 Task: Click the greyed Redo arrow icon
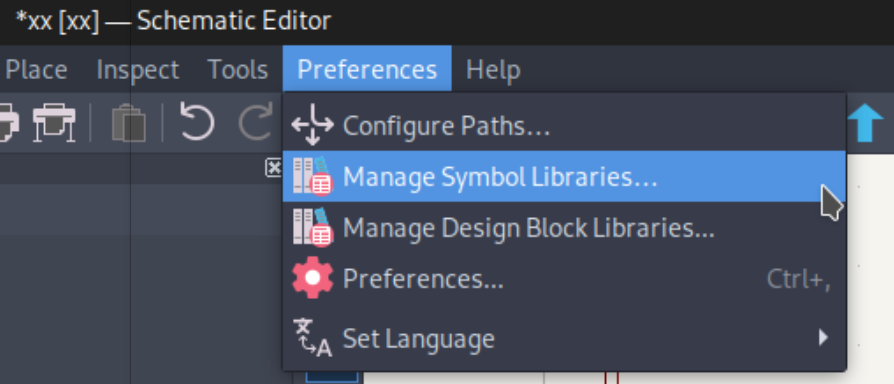(255, 121)
